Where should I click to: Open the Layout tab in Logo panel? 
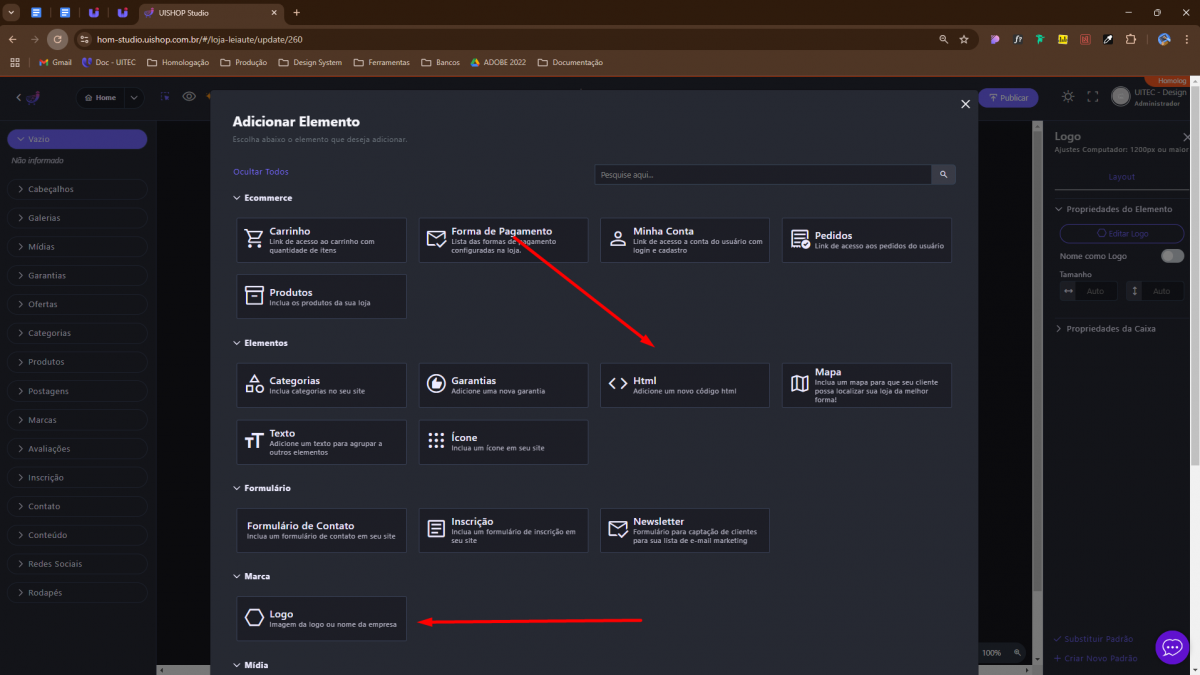click(x=1121, y=176)
